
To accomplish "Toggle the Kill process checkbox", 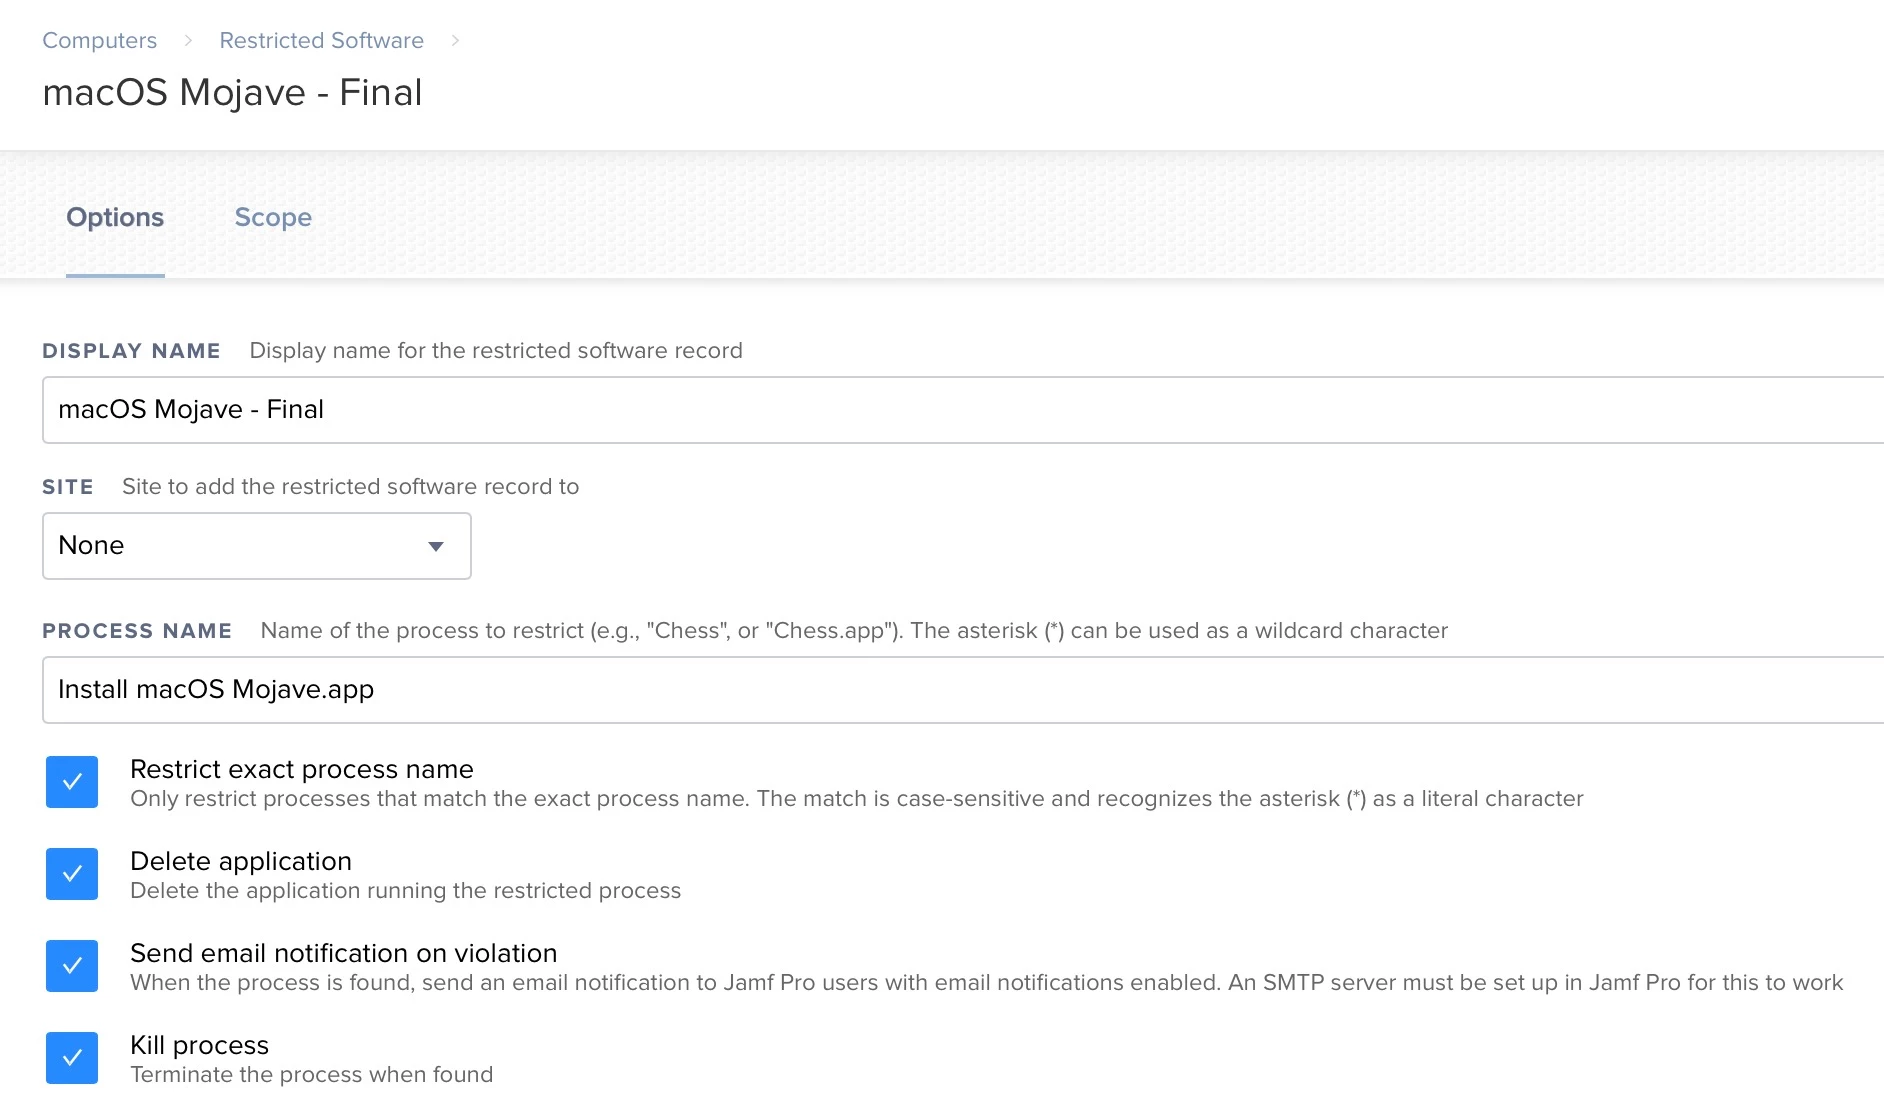I will 72,1058.
